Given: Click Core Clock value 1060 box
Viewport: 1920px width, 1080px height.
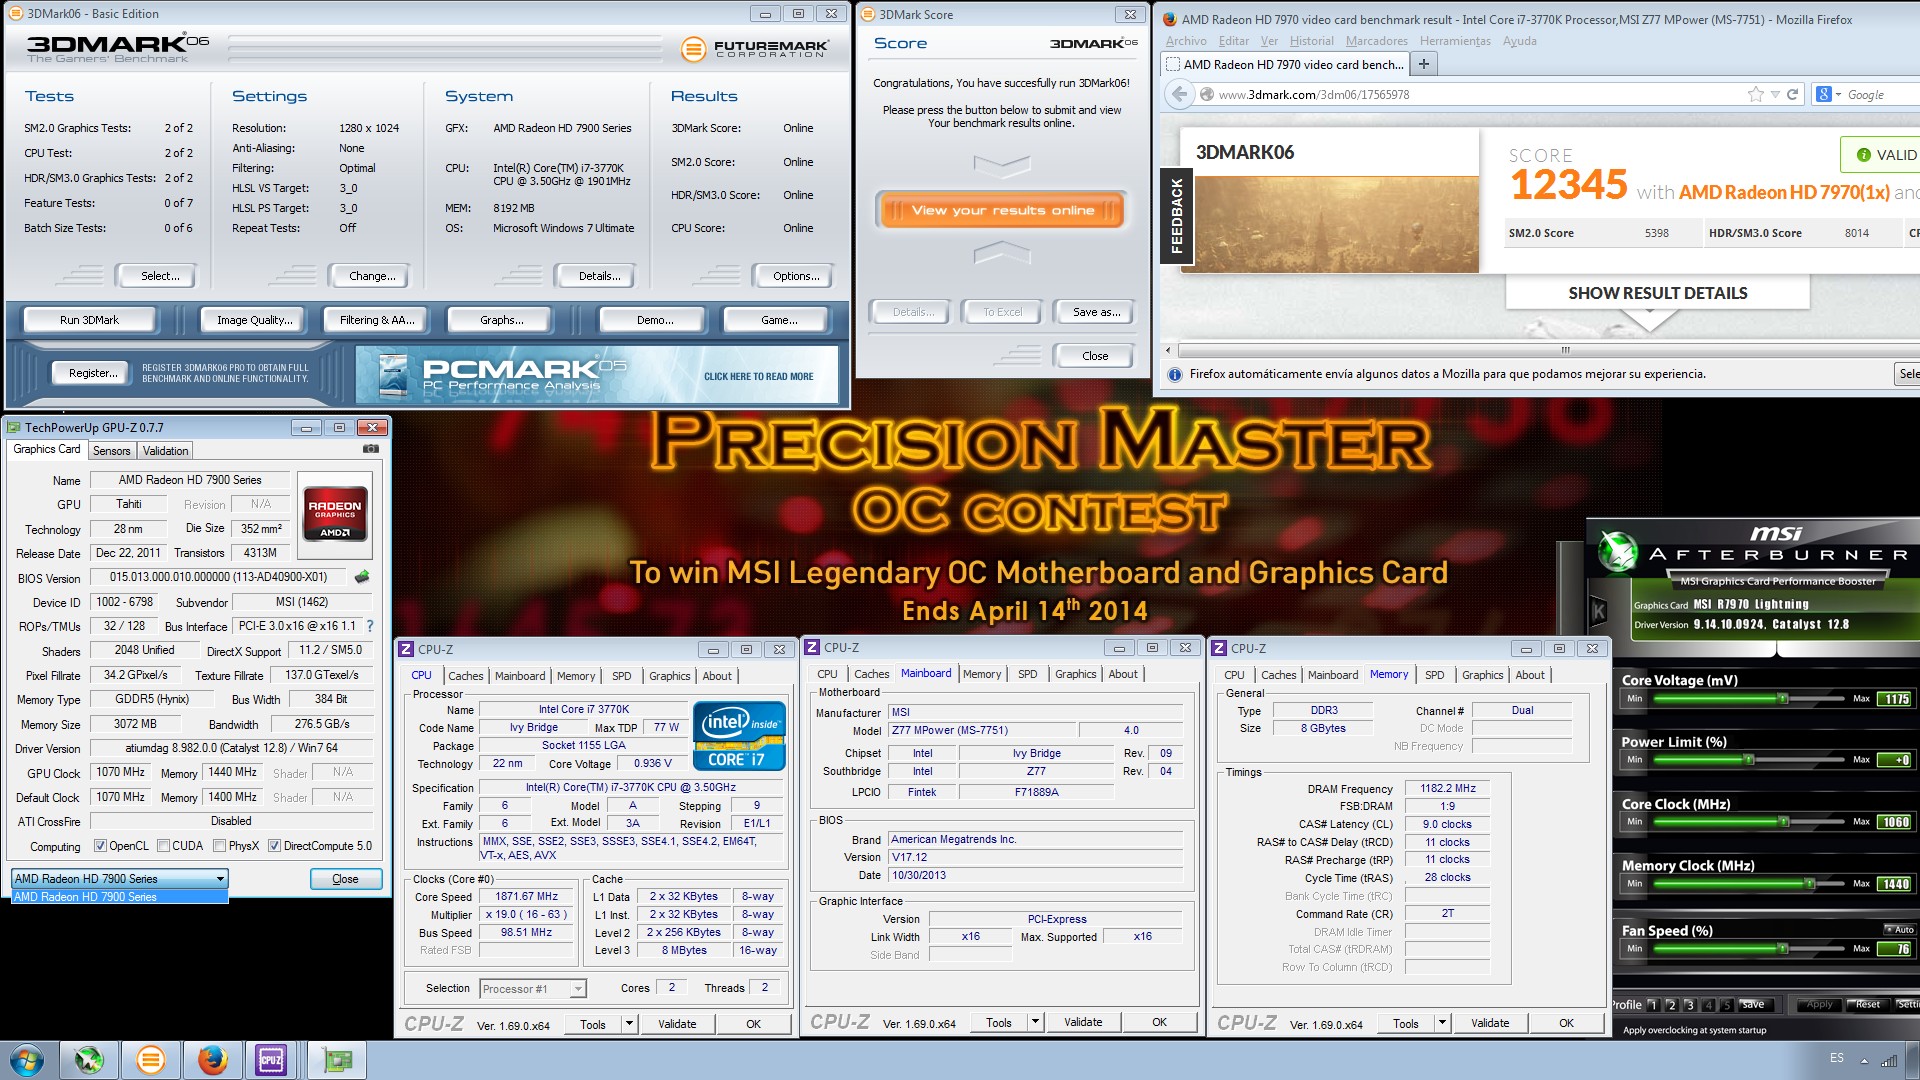Looking at the screenshot, I should tap(1895, 822).
